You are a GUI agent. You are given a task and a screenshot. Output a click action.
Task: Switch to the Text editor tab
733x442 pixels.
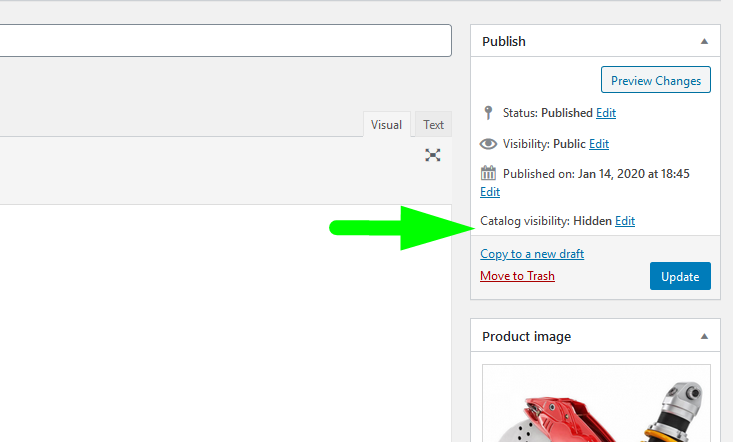(x=433, y=125)
